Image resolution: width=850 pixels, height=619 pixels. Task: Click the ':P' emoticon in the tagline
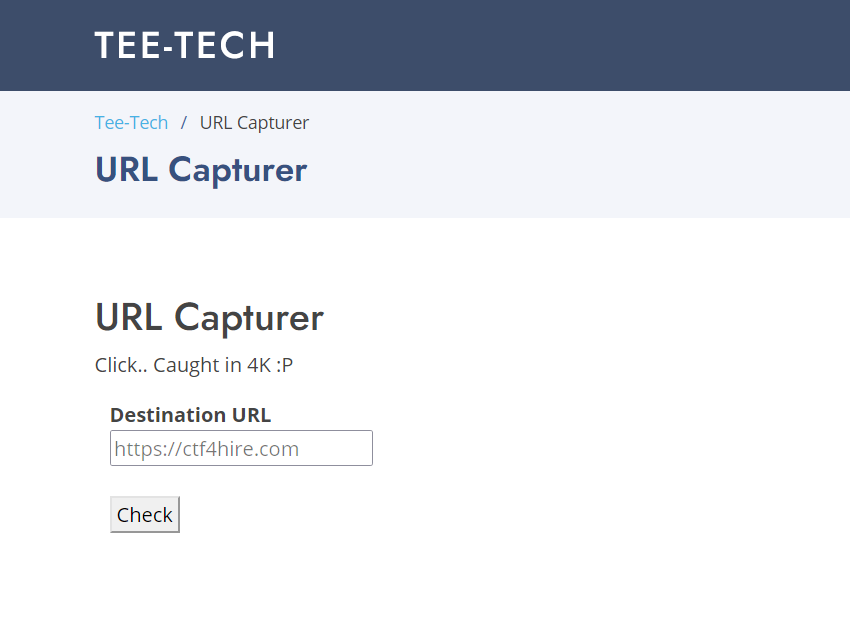284,365
